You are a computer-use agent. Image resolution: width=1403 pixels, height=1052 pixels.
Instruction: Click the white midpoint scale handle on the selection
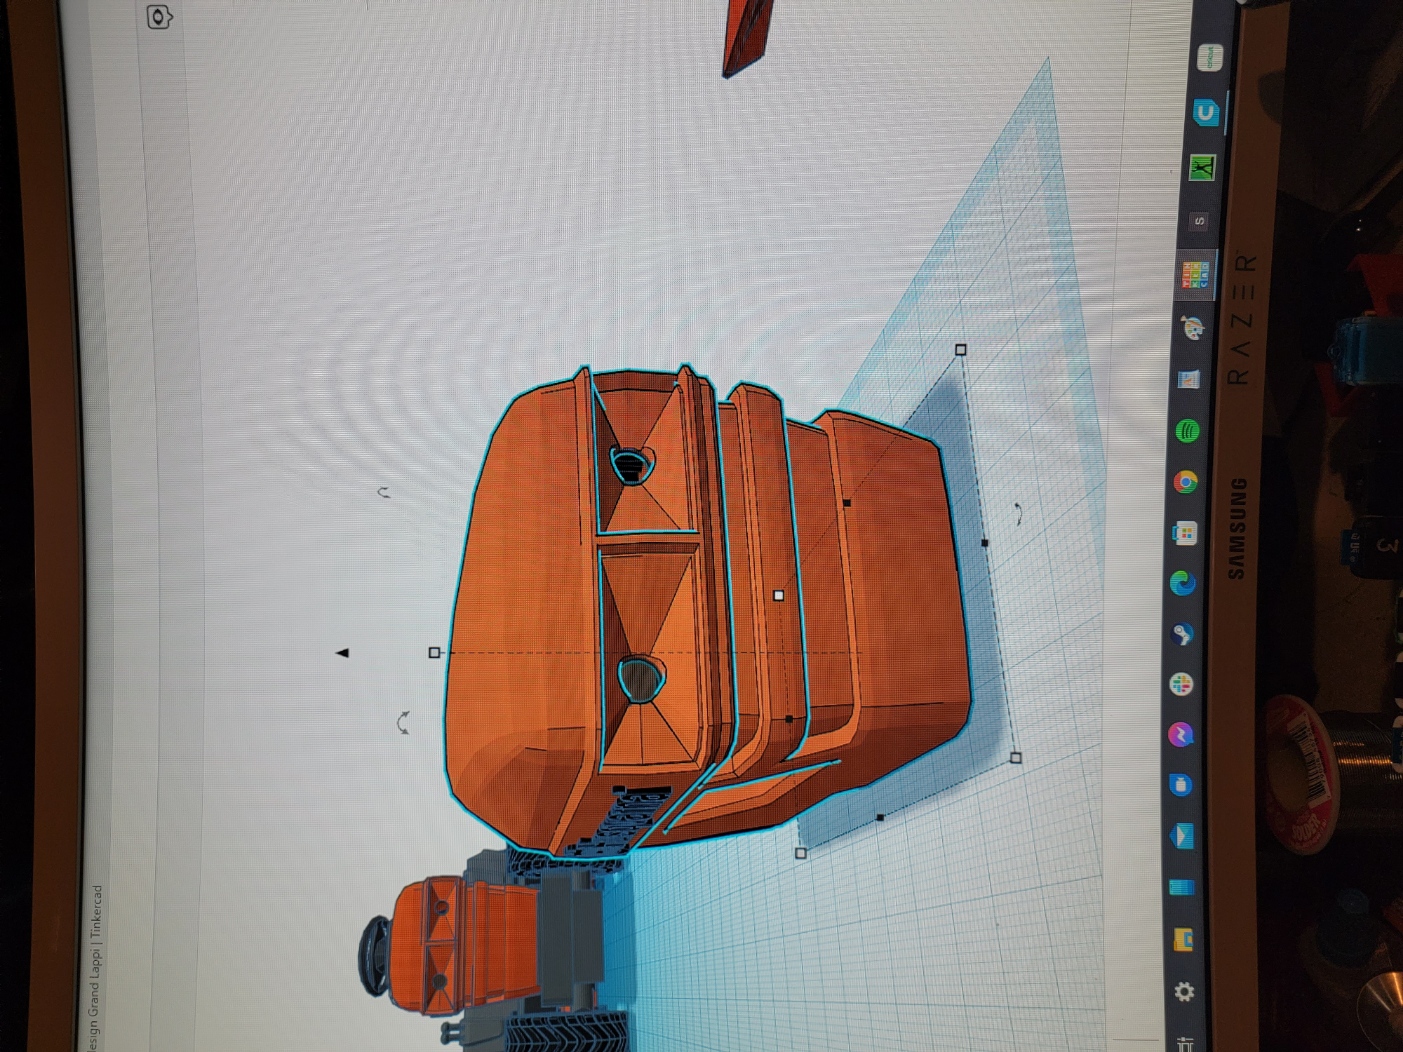(x=778, y=597)
